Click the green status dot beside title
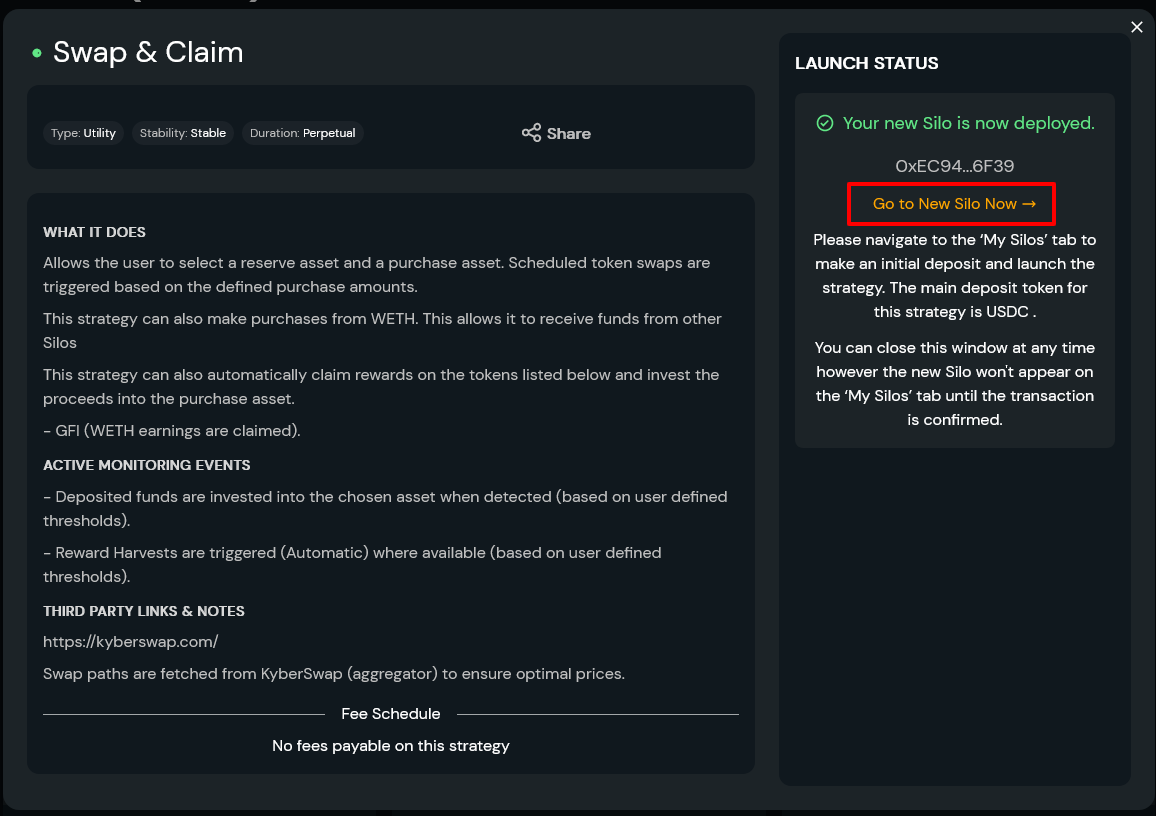This screenshot has width=1156, height=816. (x=37, y=53)
